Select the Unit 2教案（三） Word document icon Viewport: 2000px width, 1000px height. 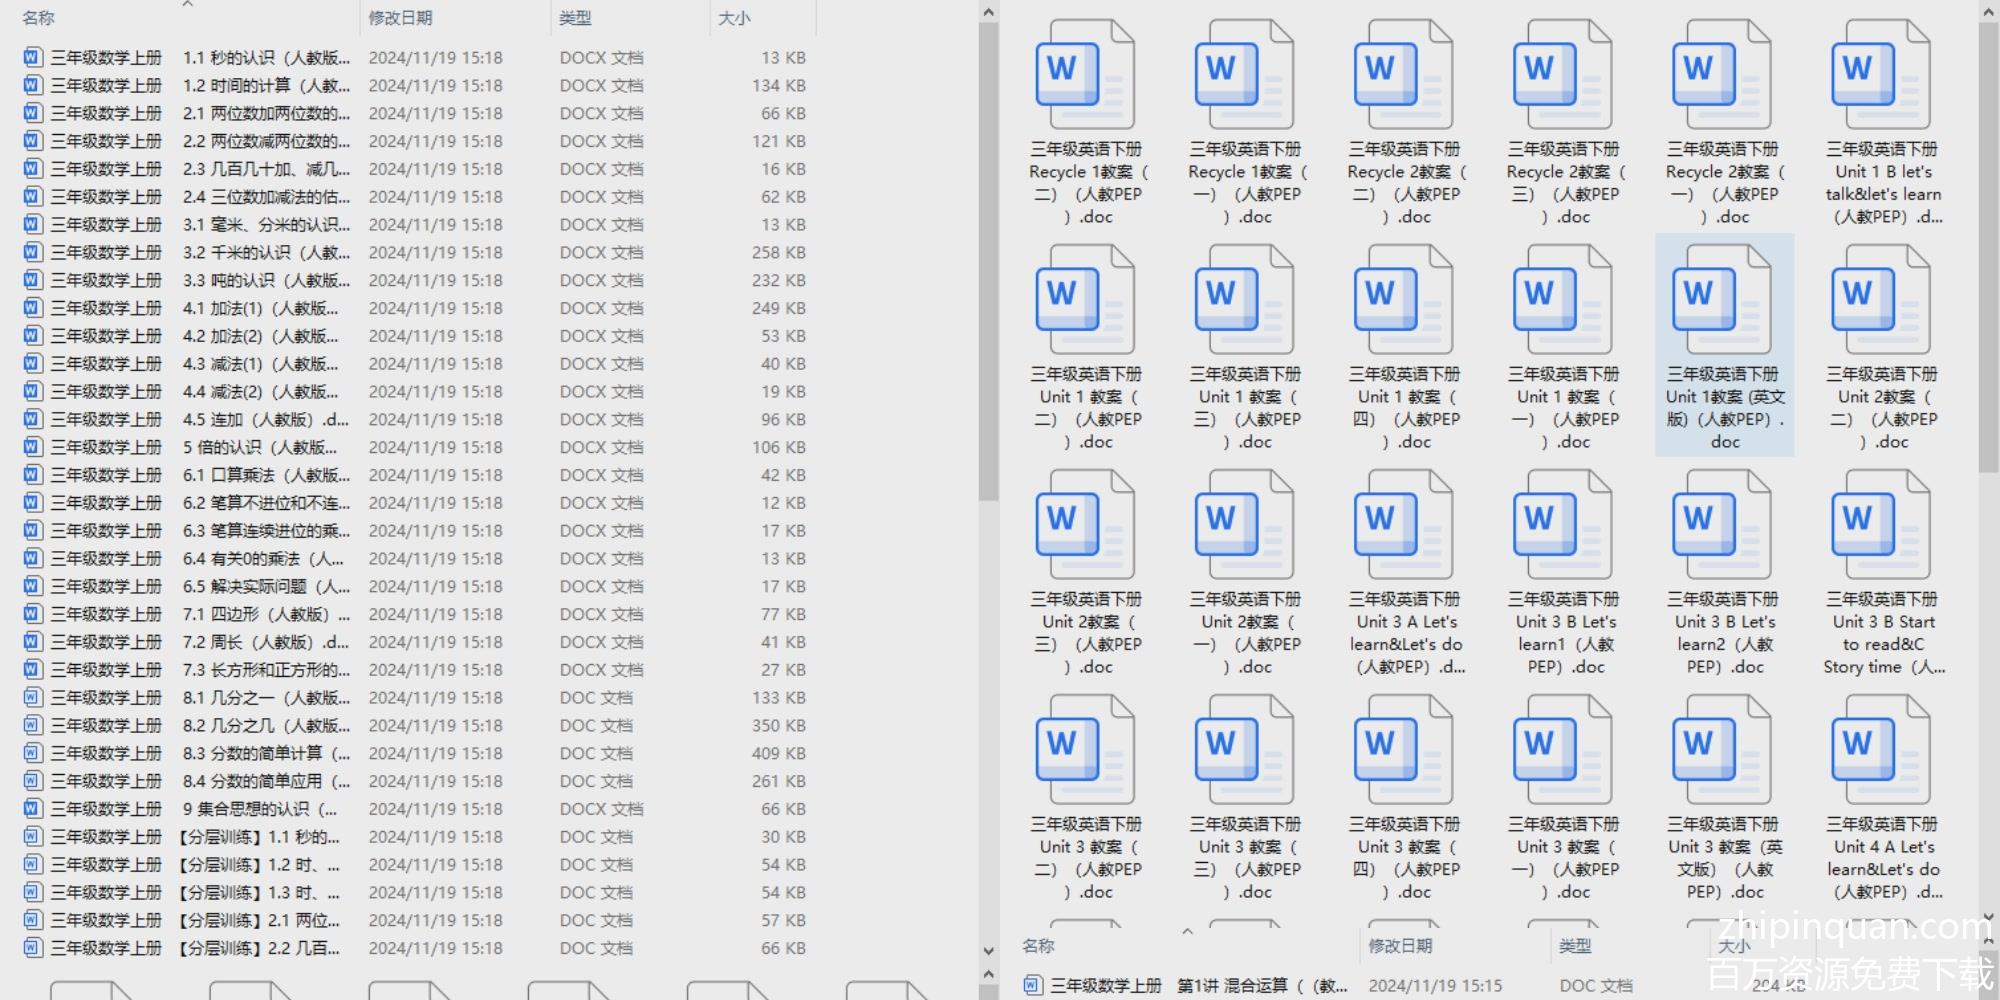tap(1085, 525)
